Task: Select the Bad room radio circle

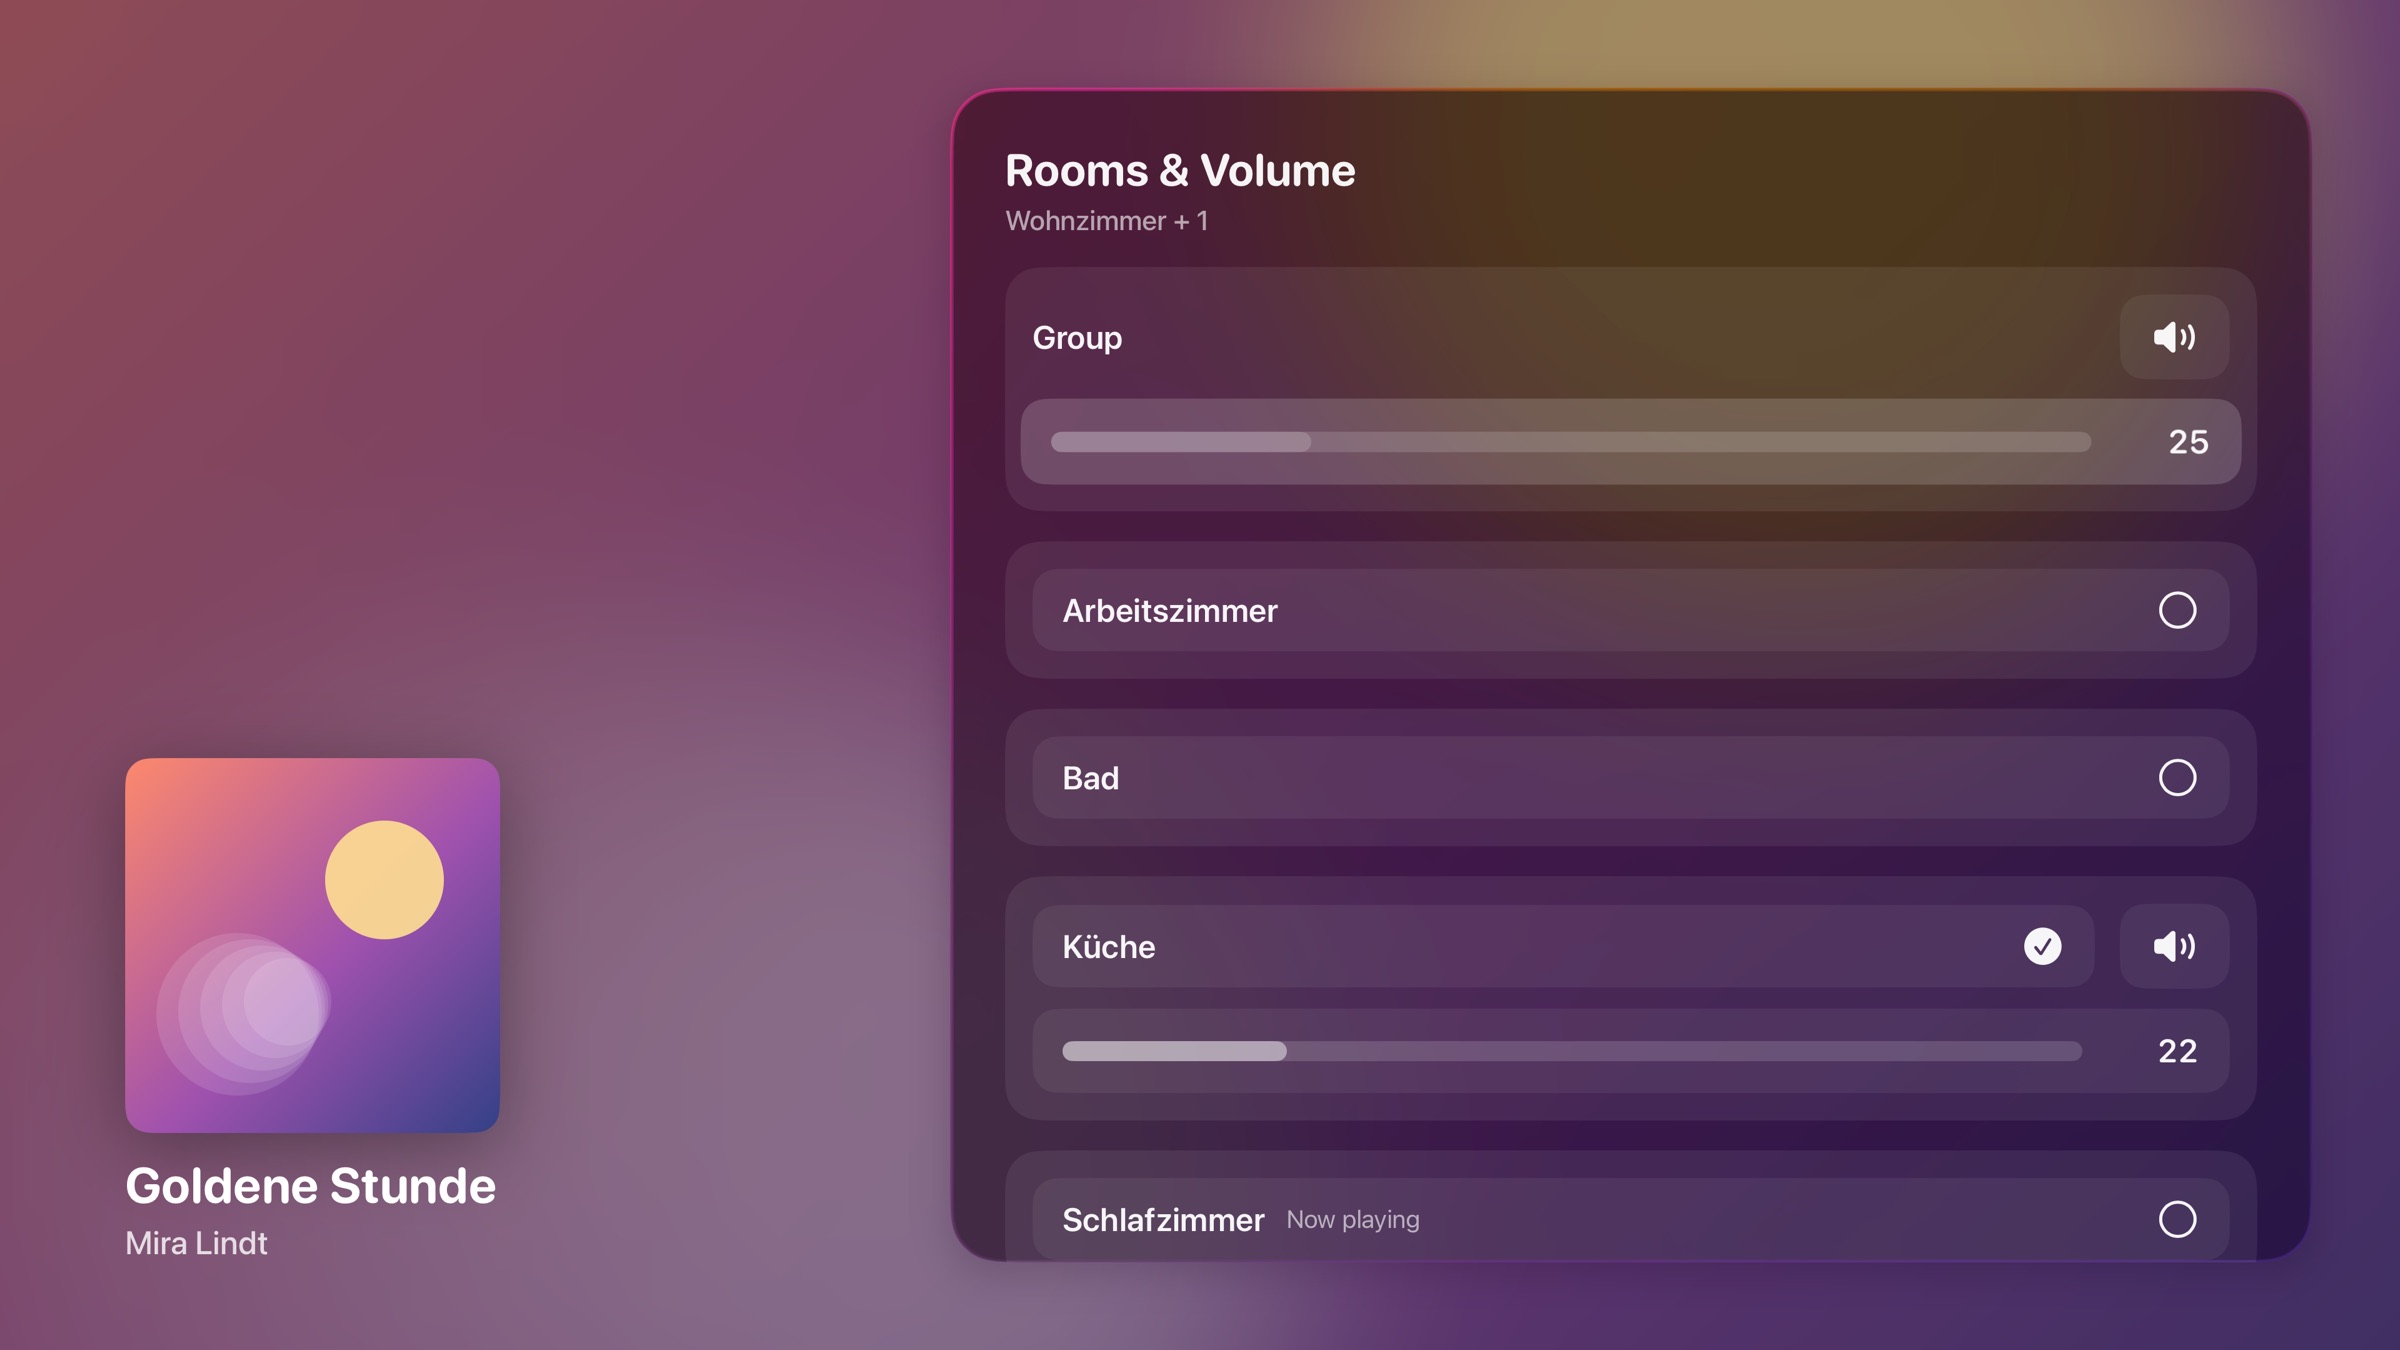Action: point(2177,778)
